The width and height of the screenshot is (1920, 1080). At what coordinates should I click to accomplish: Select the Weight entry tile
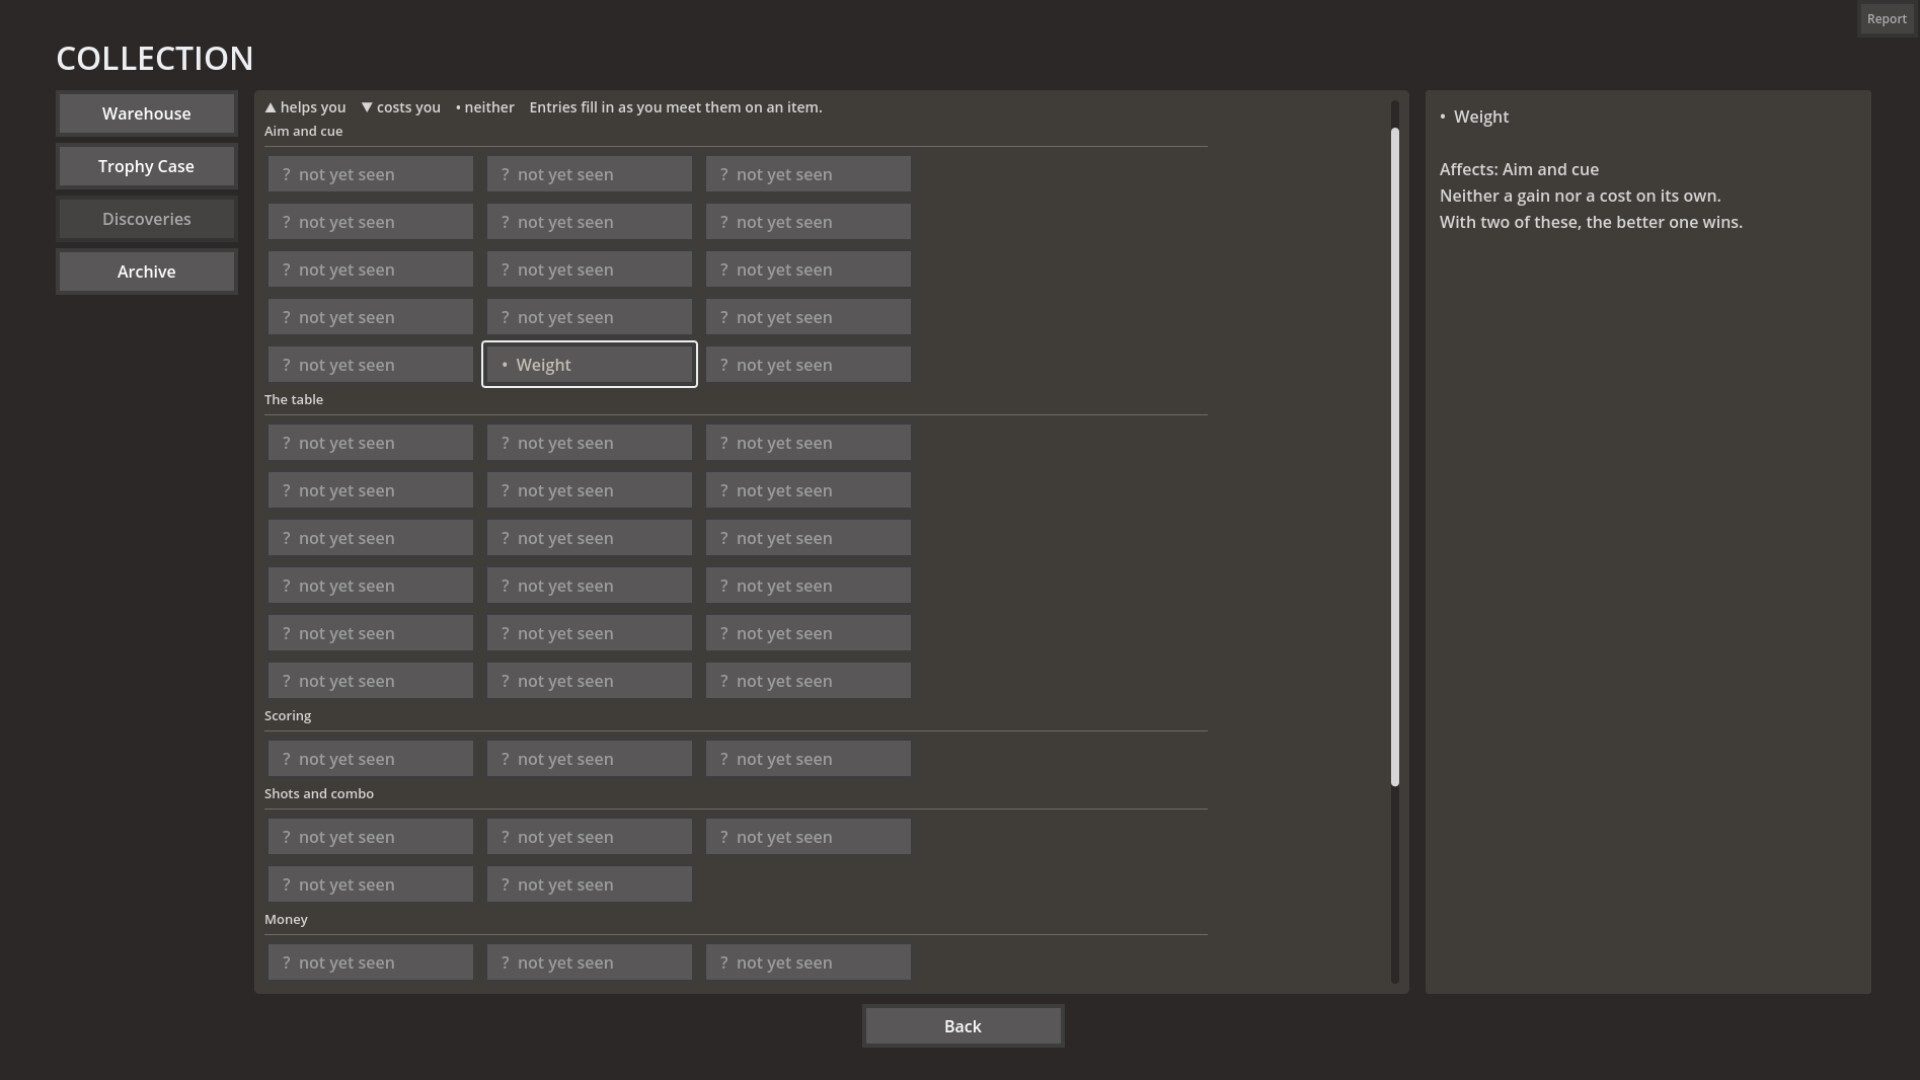589,365
